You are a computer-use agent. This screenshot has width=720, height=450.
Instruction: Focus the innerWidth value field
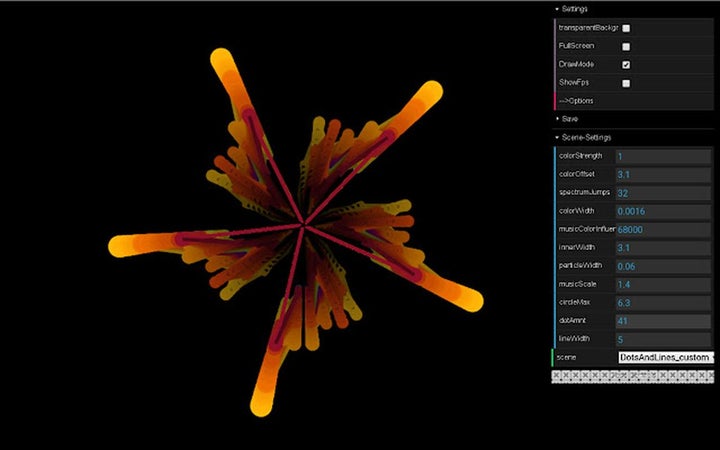click(662, 247)
